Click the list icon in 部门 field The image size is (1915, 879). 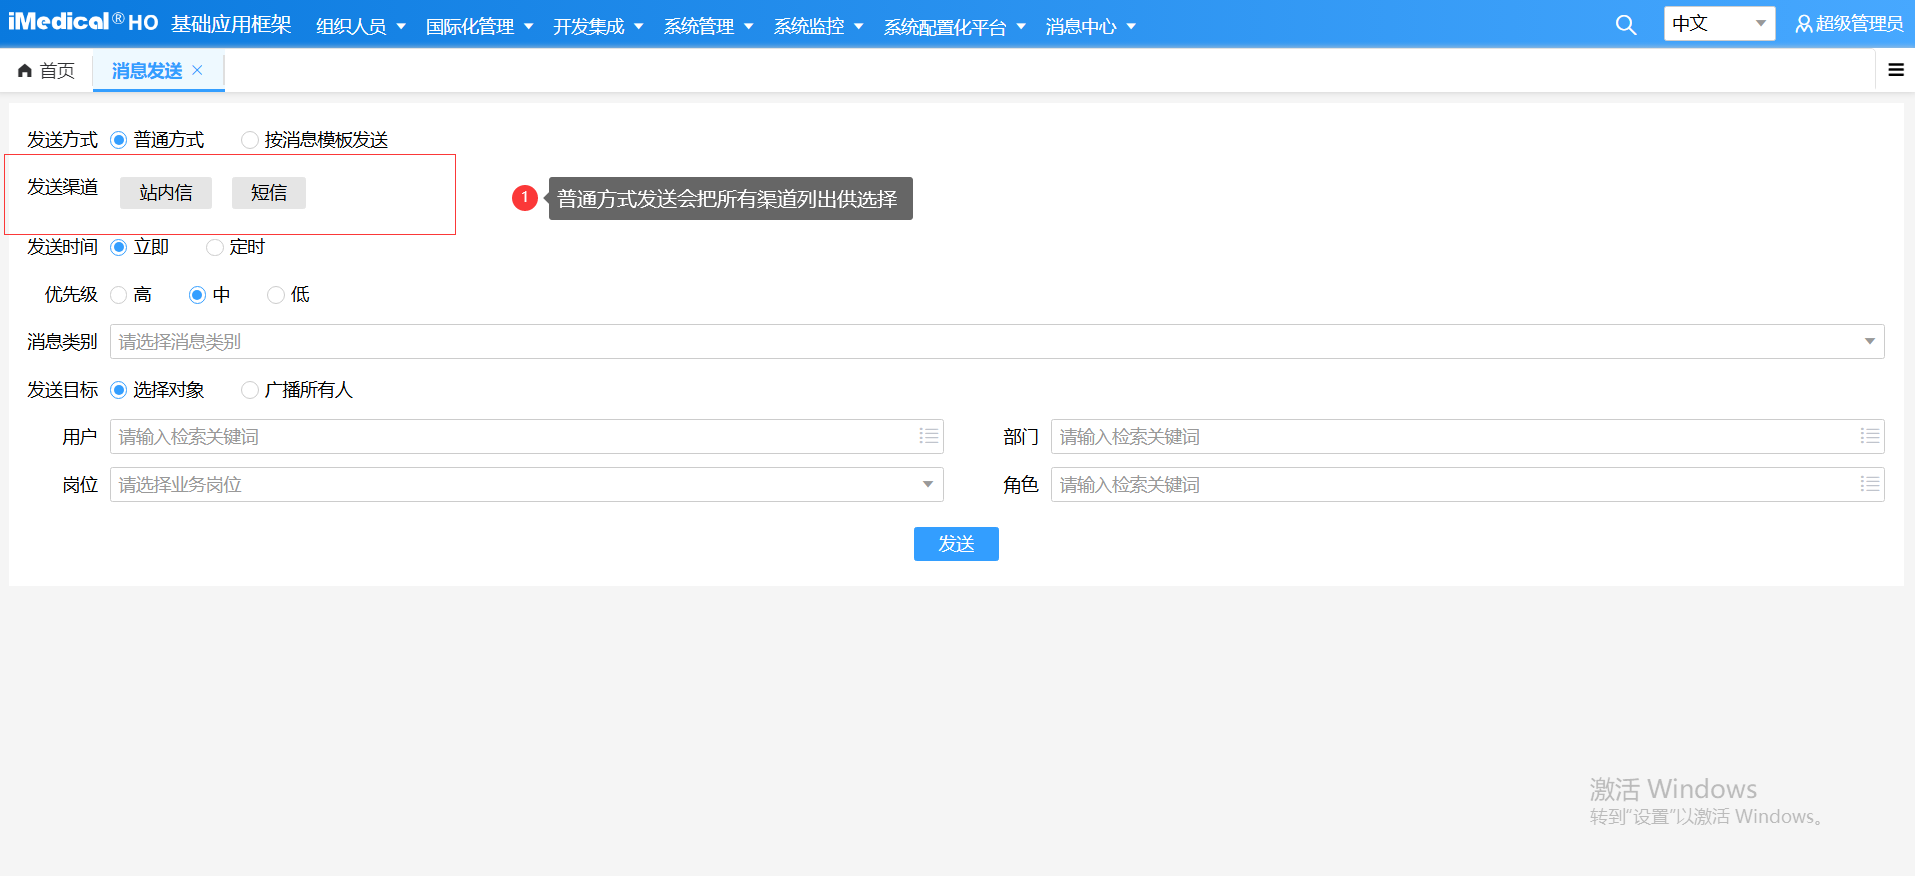click(x=1869, y=436)
